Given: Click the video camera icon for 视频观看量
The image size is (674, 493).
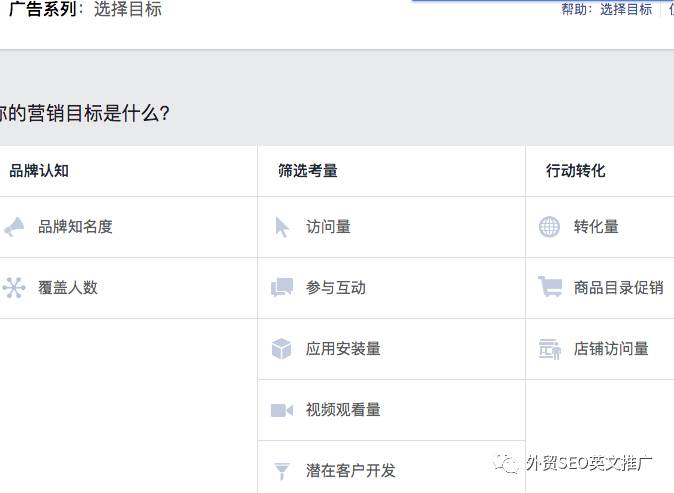Looking at the screenshot, I should [282, 410].
